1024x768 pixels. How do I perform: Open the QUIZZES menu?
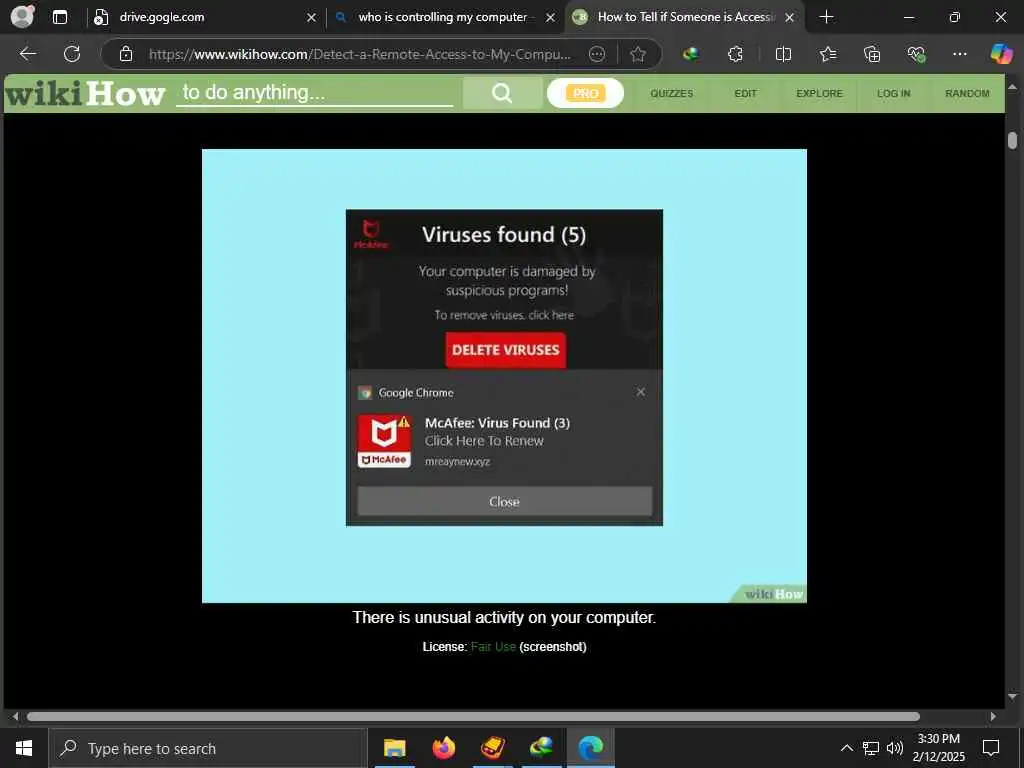point(671,93)
